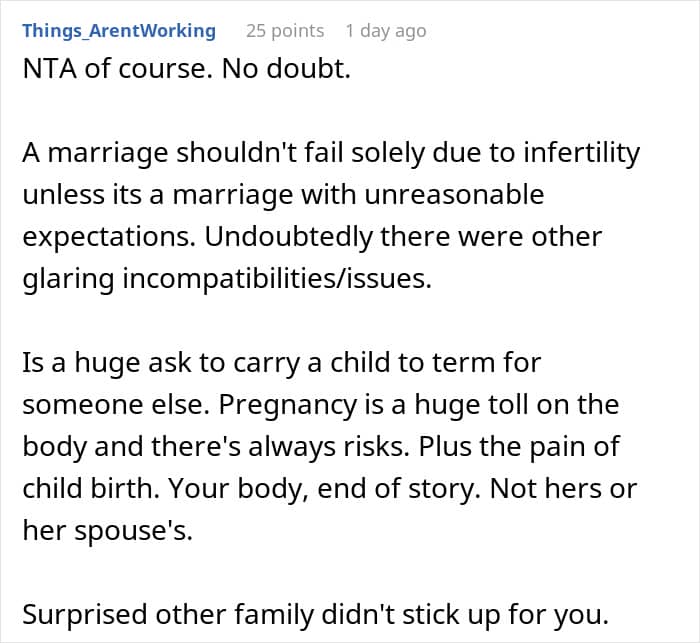Click the line 'NTA of course. No doubt.'
Image resolution: width=700 pixels, height=643 pixels.
point(187,69)
